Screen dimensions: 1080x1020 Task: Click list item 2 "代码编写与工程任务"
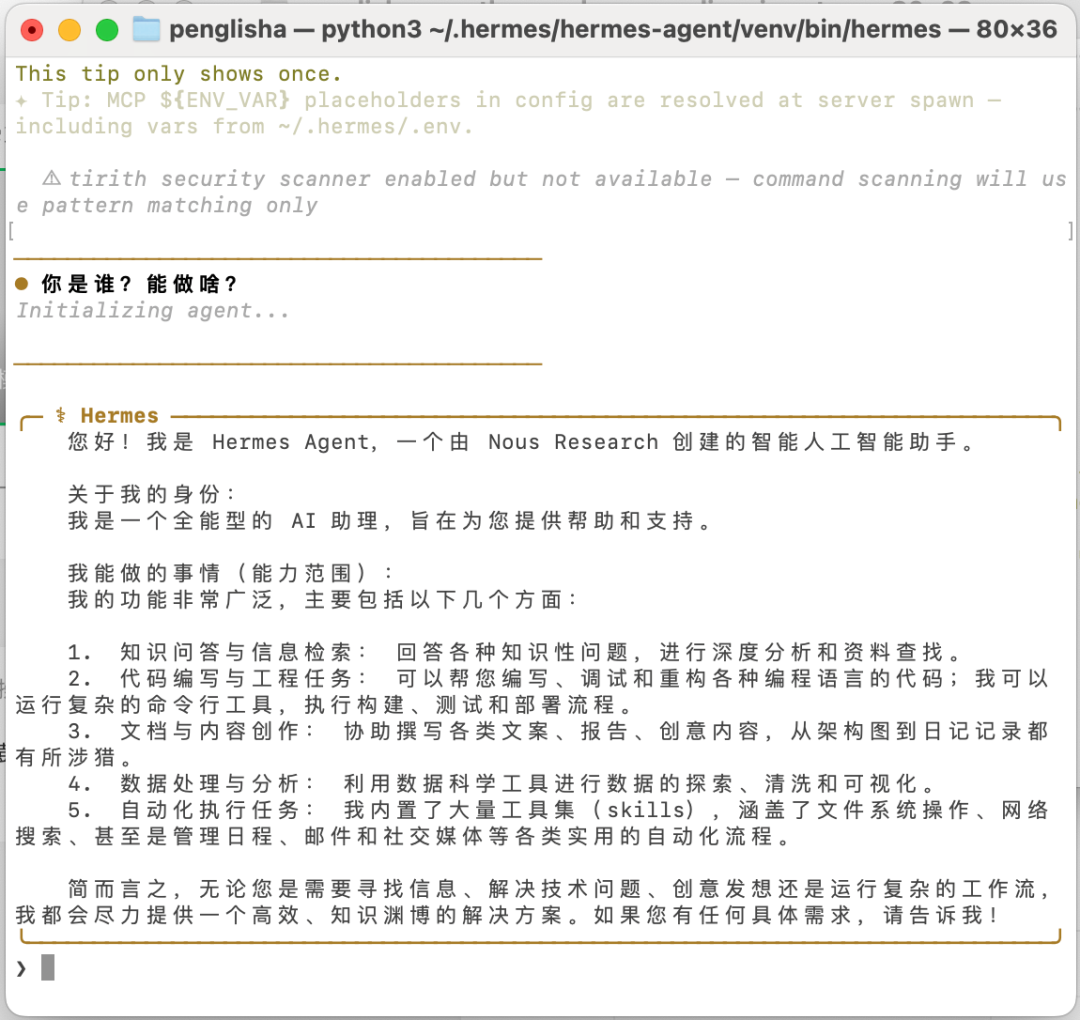pyautogui.click(x=558, y=678)
